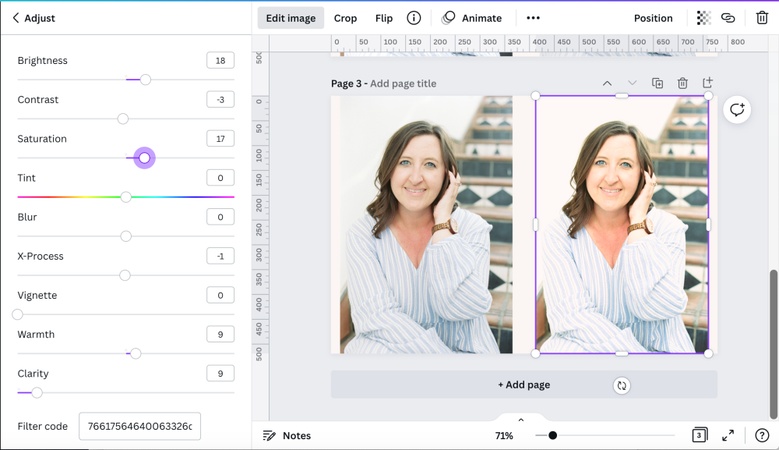Open the Flip option
The height and width of the screenshot is (450, 779).
tap(384, 18)
